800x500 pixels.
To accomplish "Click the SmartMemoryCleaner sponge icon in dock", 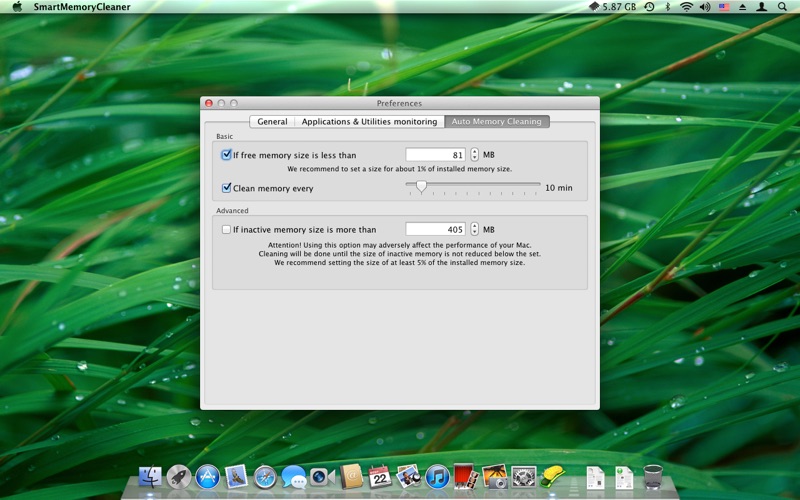I will pyautogui.click(x=553, y=477).
